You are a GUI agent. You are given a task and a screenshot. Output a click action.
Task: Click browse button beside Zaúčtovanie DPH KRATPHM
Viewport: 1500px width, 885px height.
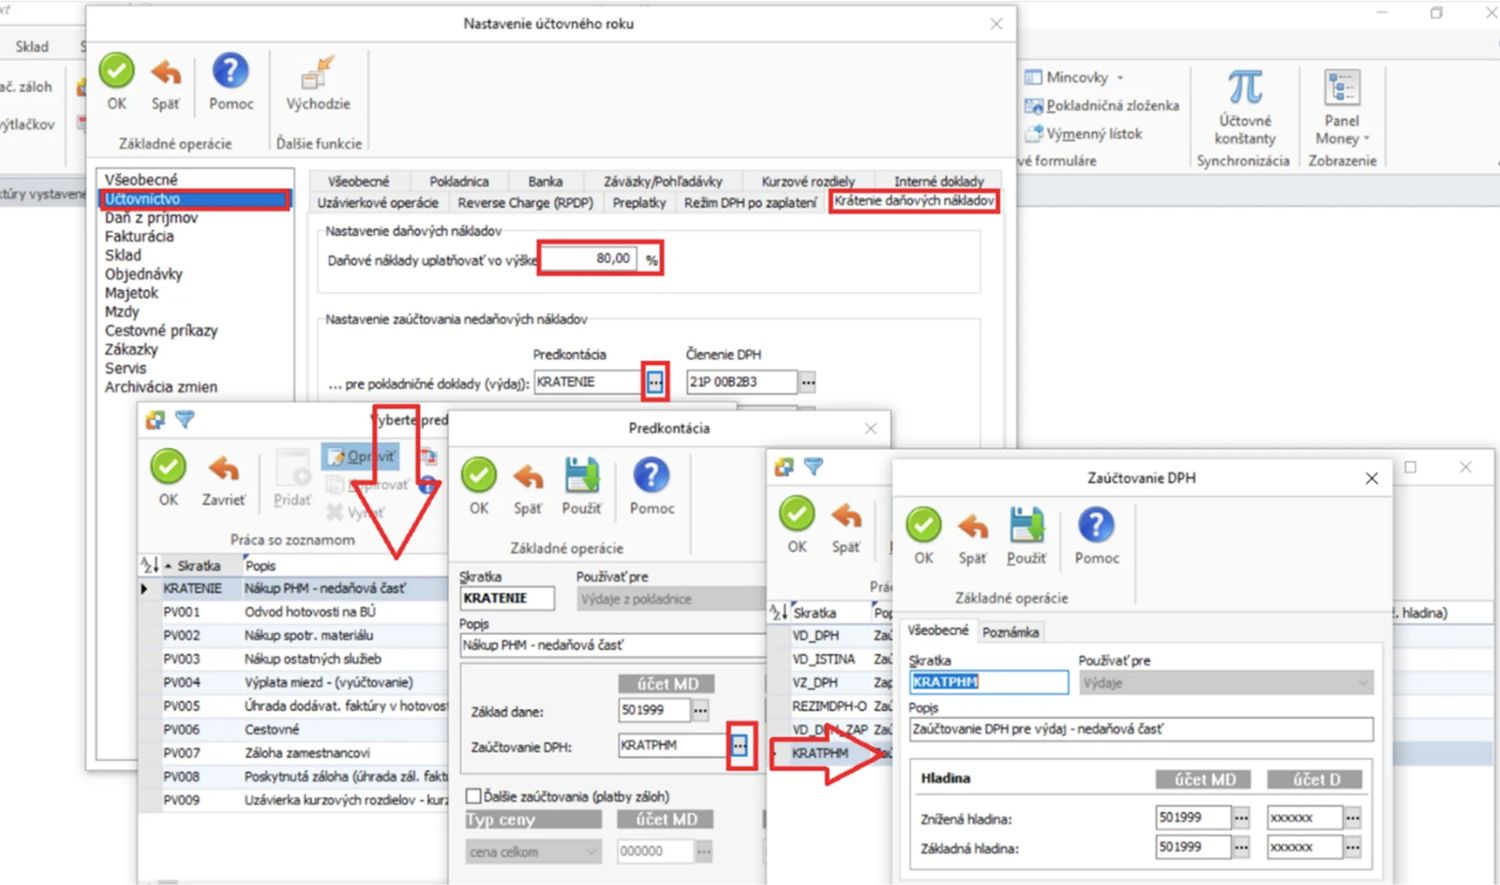[739, 746]
